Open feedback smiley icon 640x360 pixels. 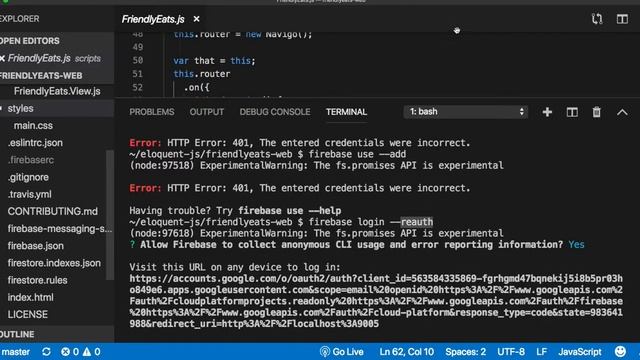(620, 351)
